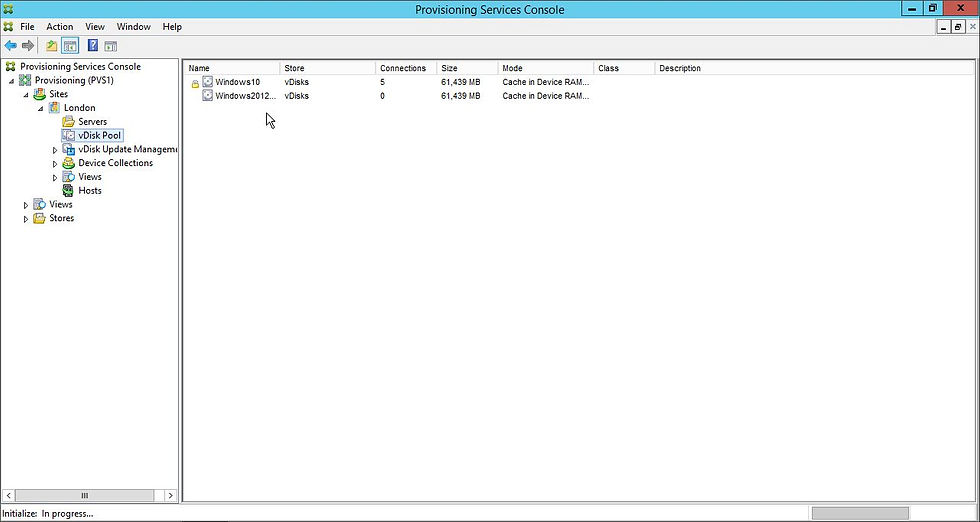
Task: Click the disk icon of Windows2012 row
Action: pos(208,96)
